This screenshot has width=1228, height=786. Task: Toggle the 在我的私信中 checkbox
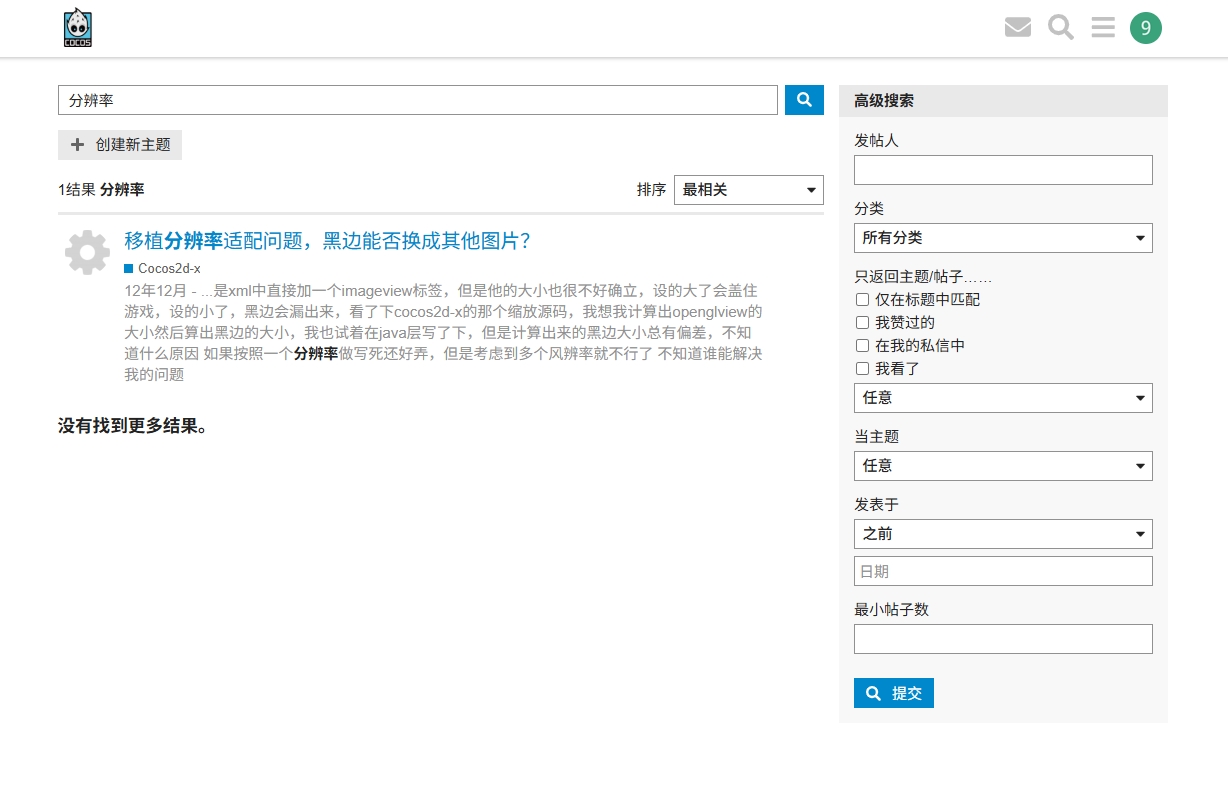(862, 345)
